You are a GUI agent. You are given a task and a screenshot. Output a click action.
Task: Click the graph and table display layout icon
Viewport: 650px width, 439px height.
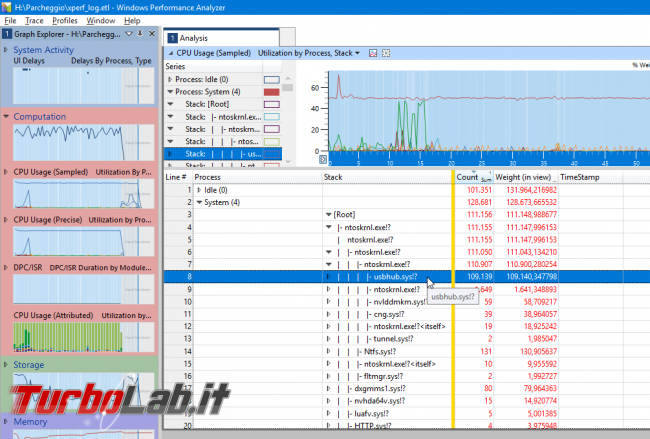[373, 53]
